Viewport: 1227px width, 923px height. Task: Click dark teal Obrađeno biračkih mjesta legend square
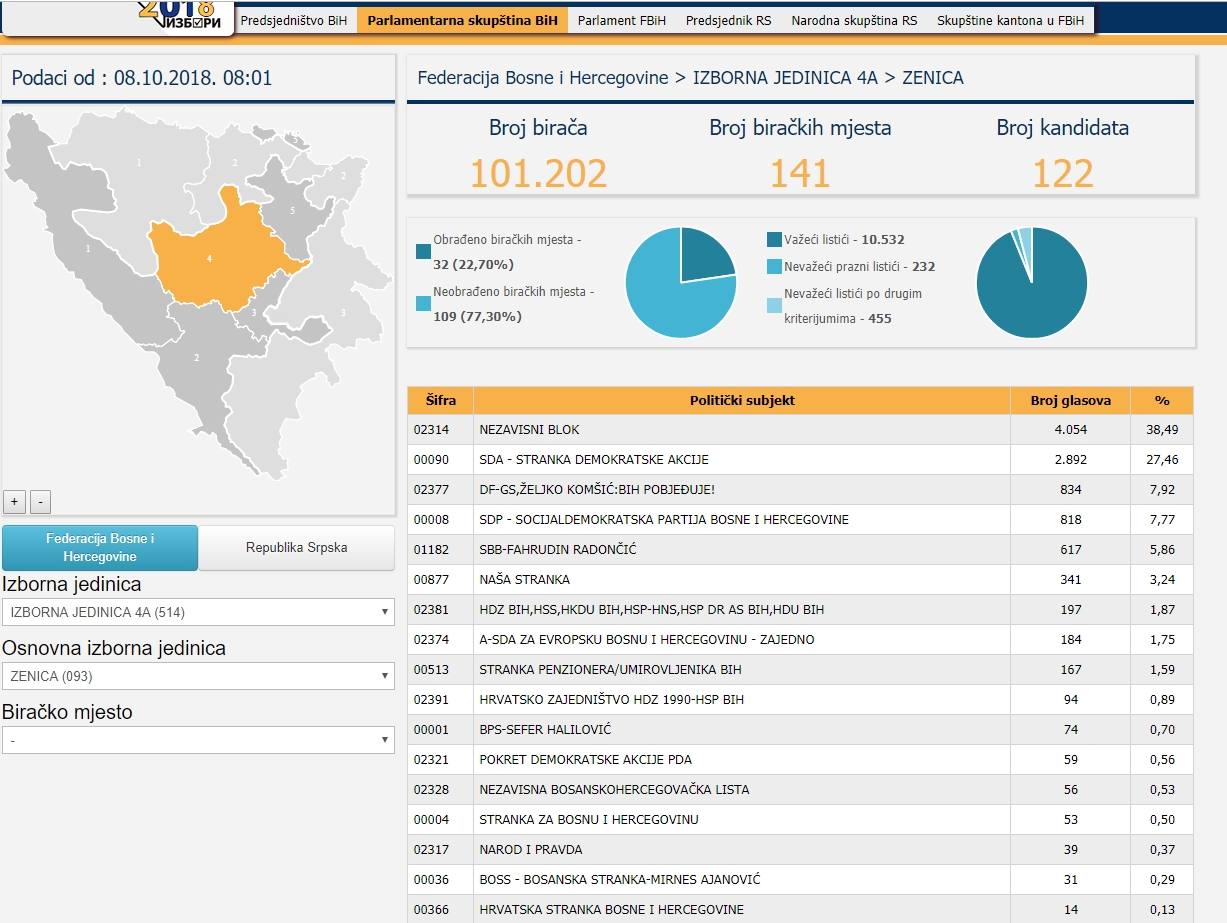[x=423, y=252]
